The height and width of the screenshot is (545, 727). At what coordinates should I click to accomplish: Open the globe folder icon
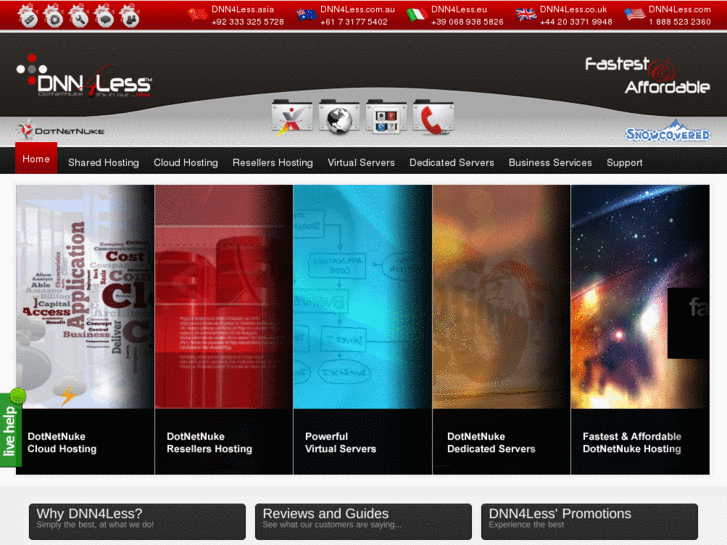[x=339, y=117]
